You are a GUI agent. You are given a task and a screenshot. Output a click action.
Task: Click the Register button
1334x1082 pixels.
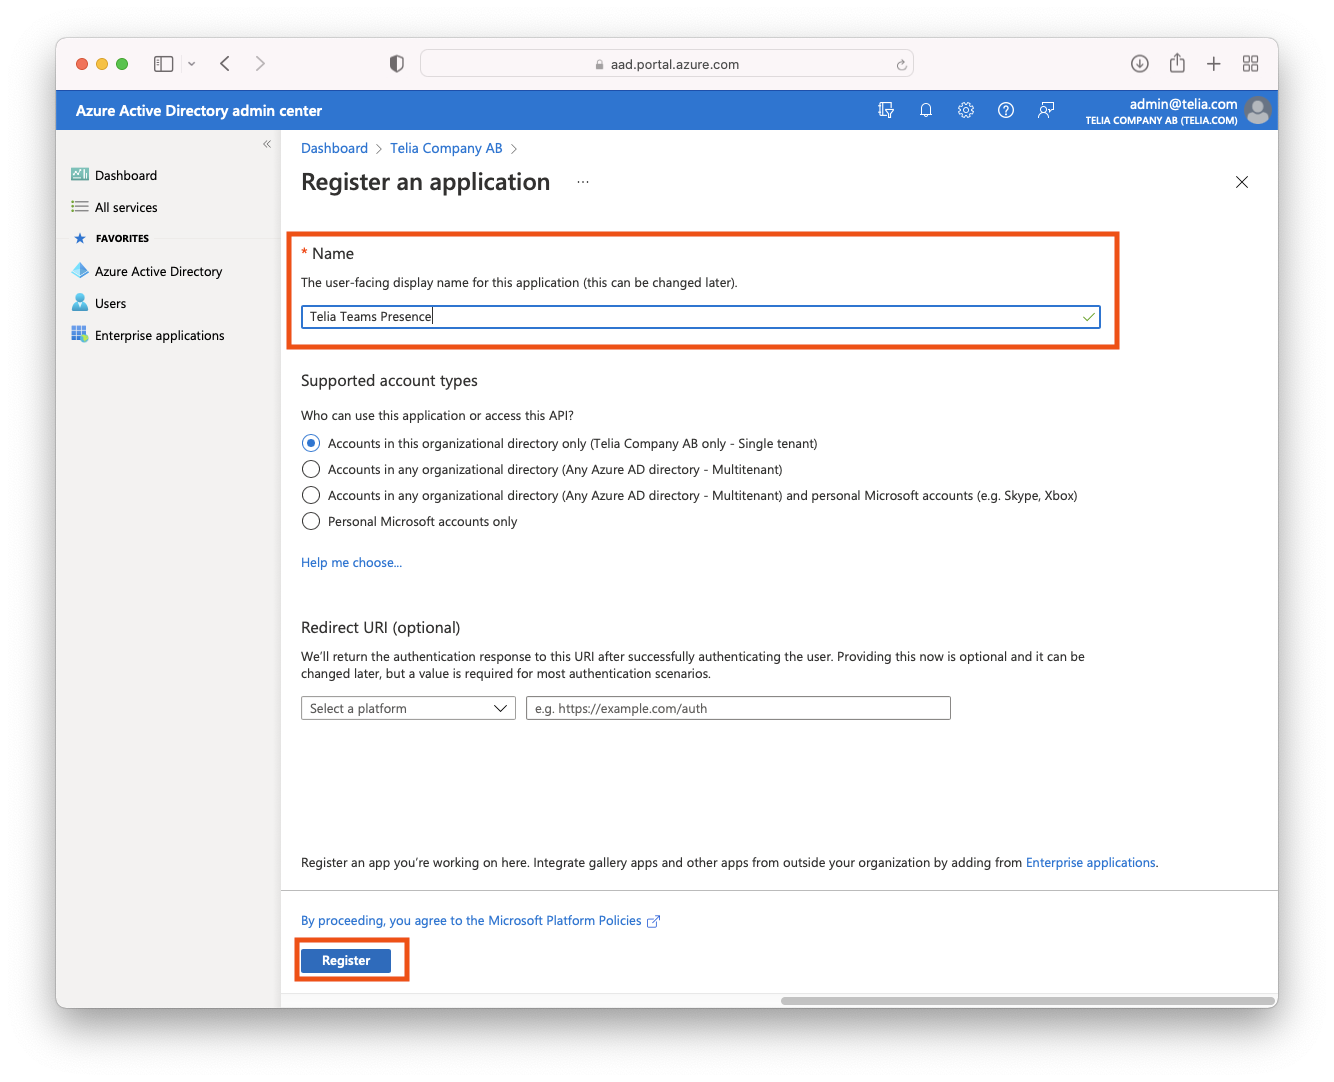[x=346, y=960]
